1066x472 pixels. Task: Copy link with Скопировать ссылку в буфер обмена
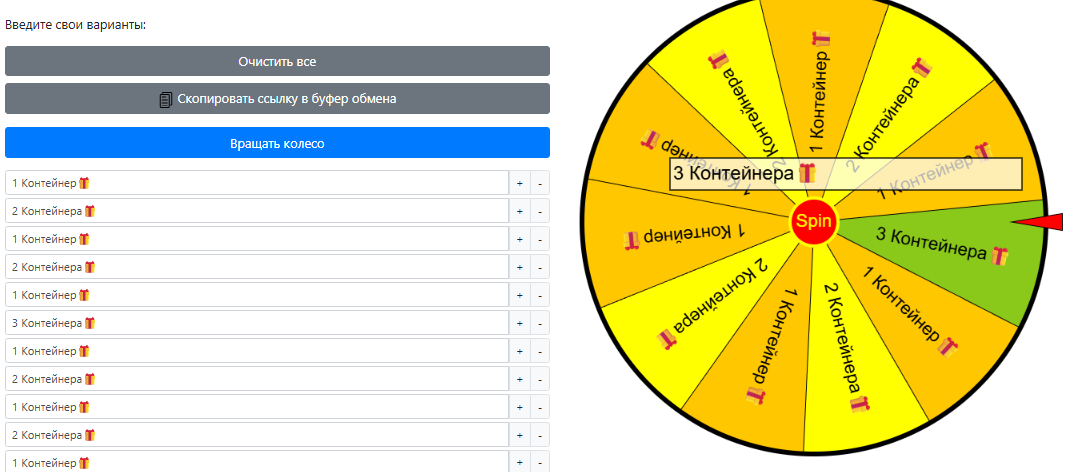(x=277, y=99)
